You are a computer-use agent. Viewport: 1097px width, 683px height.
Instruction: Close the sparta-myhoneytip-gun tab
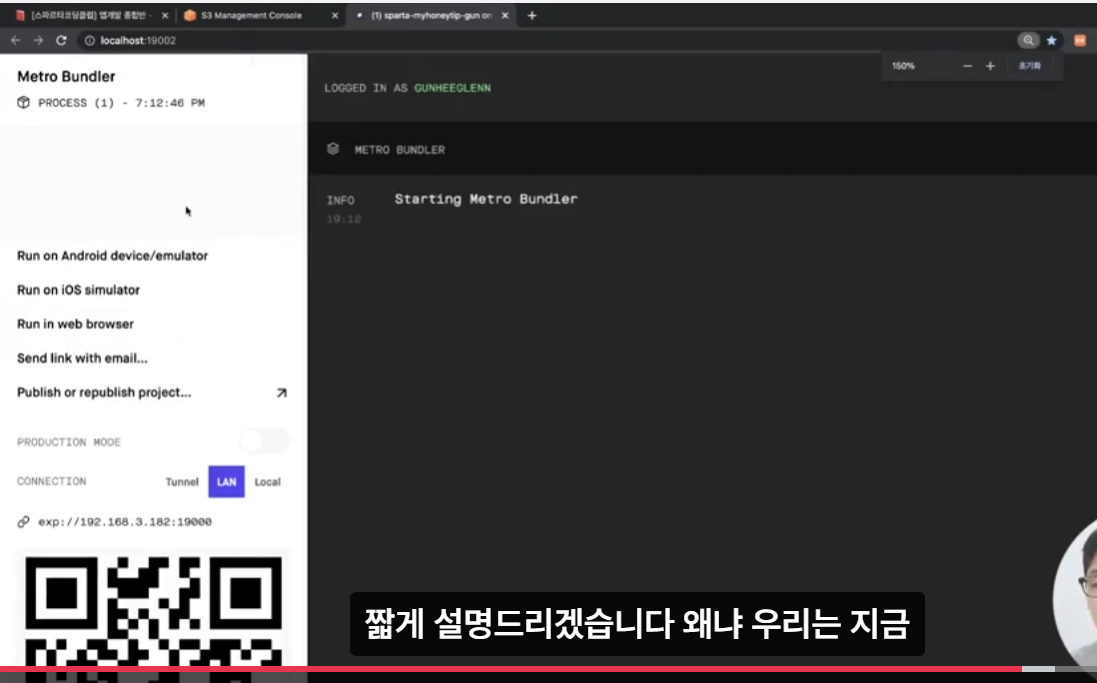[505, 15]
